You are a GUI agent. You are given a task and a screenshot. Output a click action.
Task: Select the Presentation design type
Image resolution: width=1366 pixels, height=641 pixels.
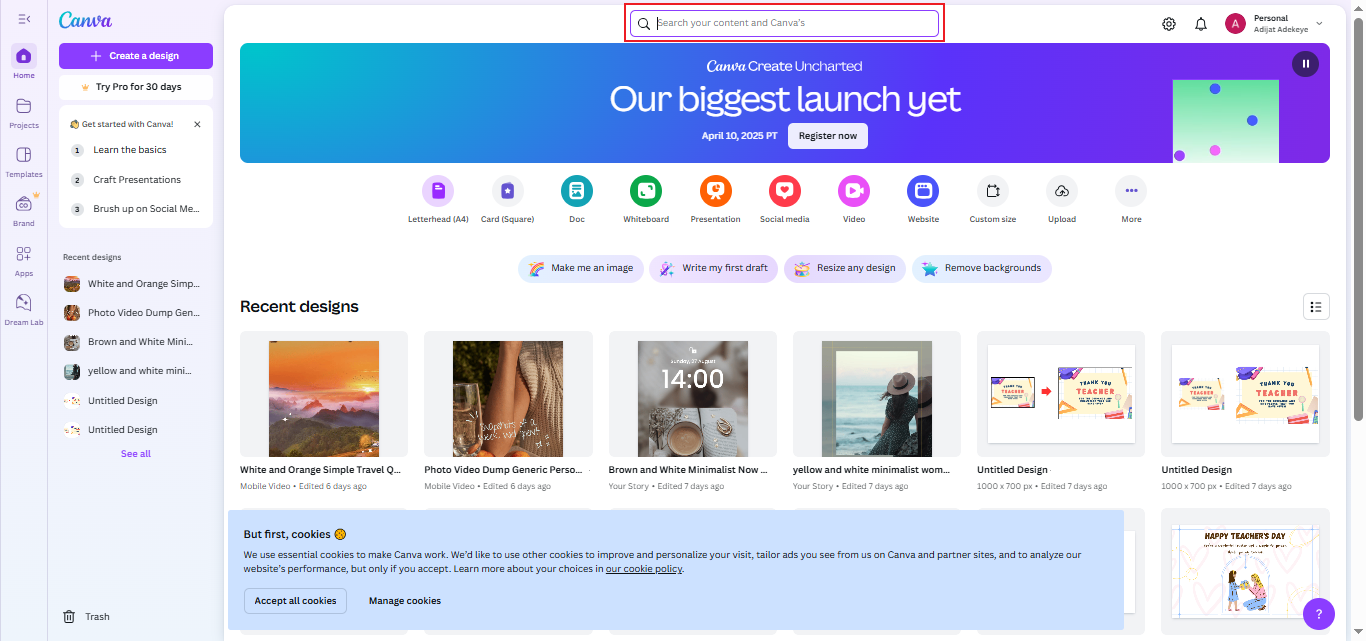tap(715, 200)
